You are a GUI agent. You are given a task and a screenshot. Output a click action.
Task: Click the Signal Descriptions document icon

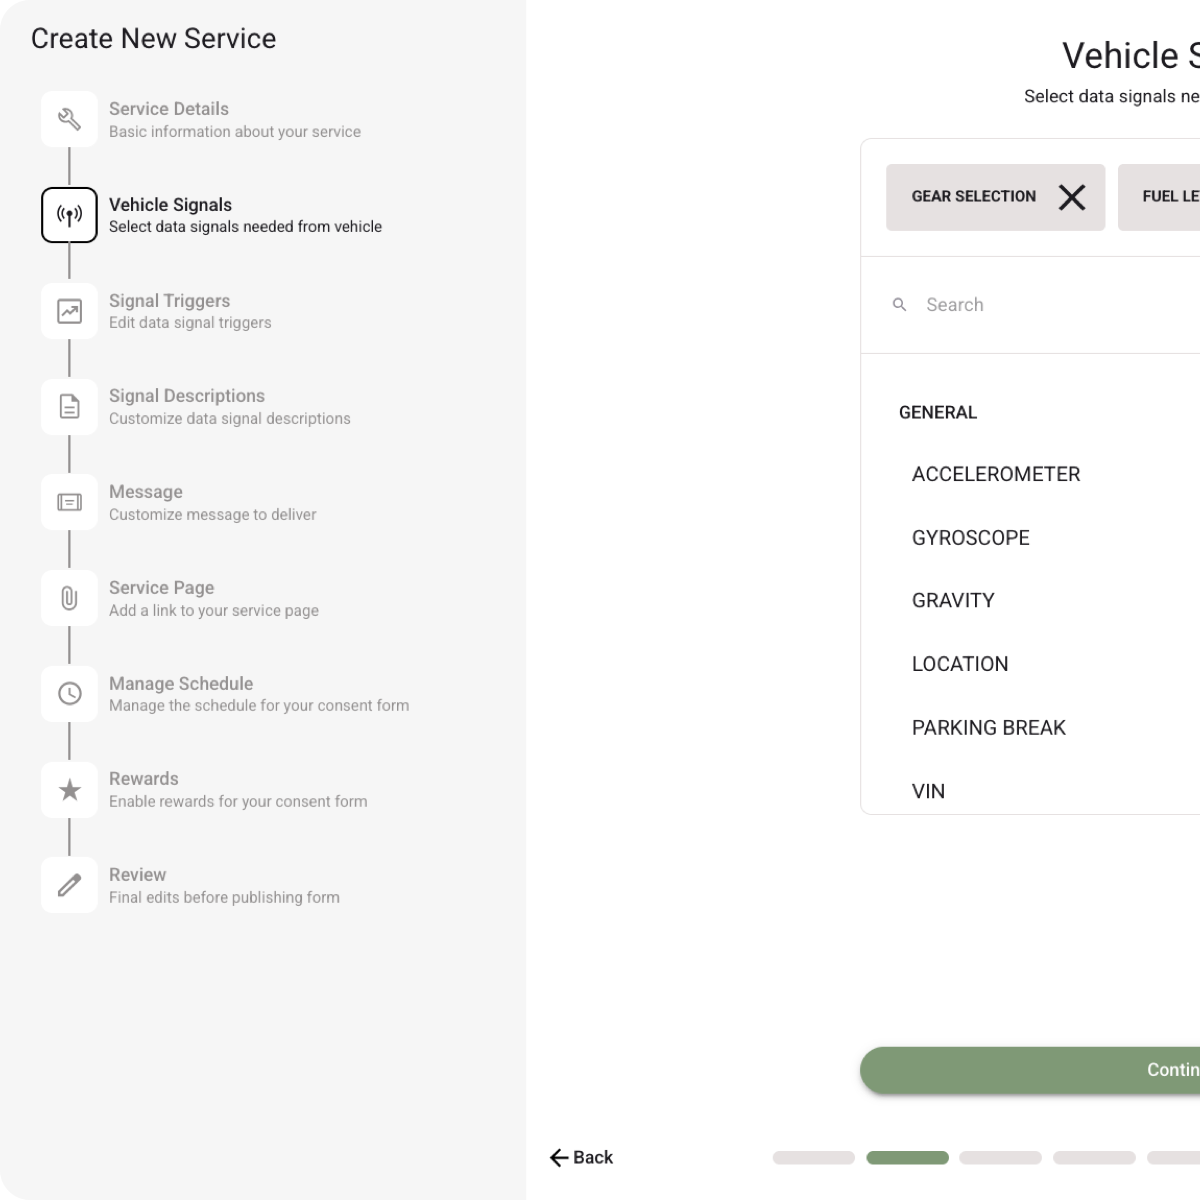click(x=68, y=406)
